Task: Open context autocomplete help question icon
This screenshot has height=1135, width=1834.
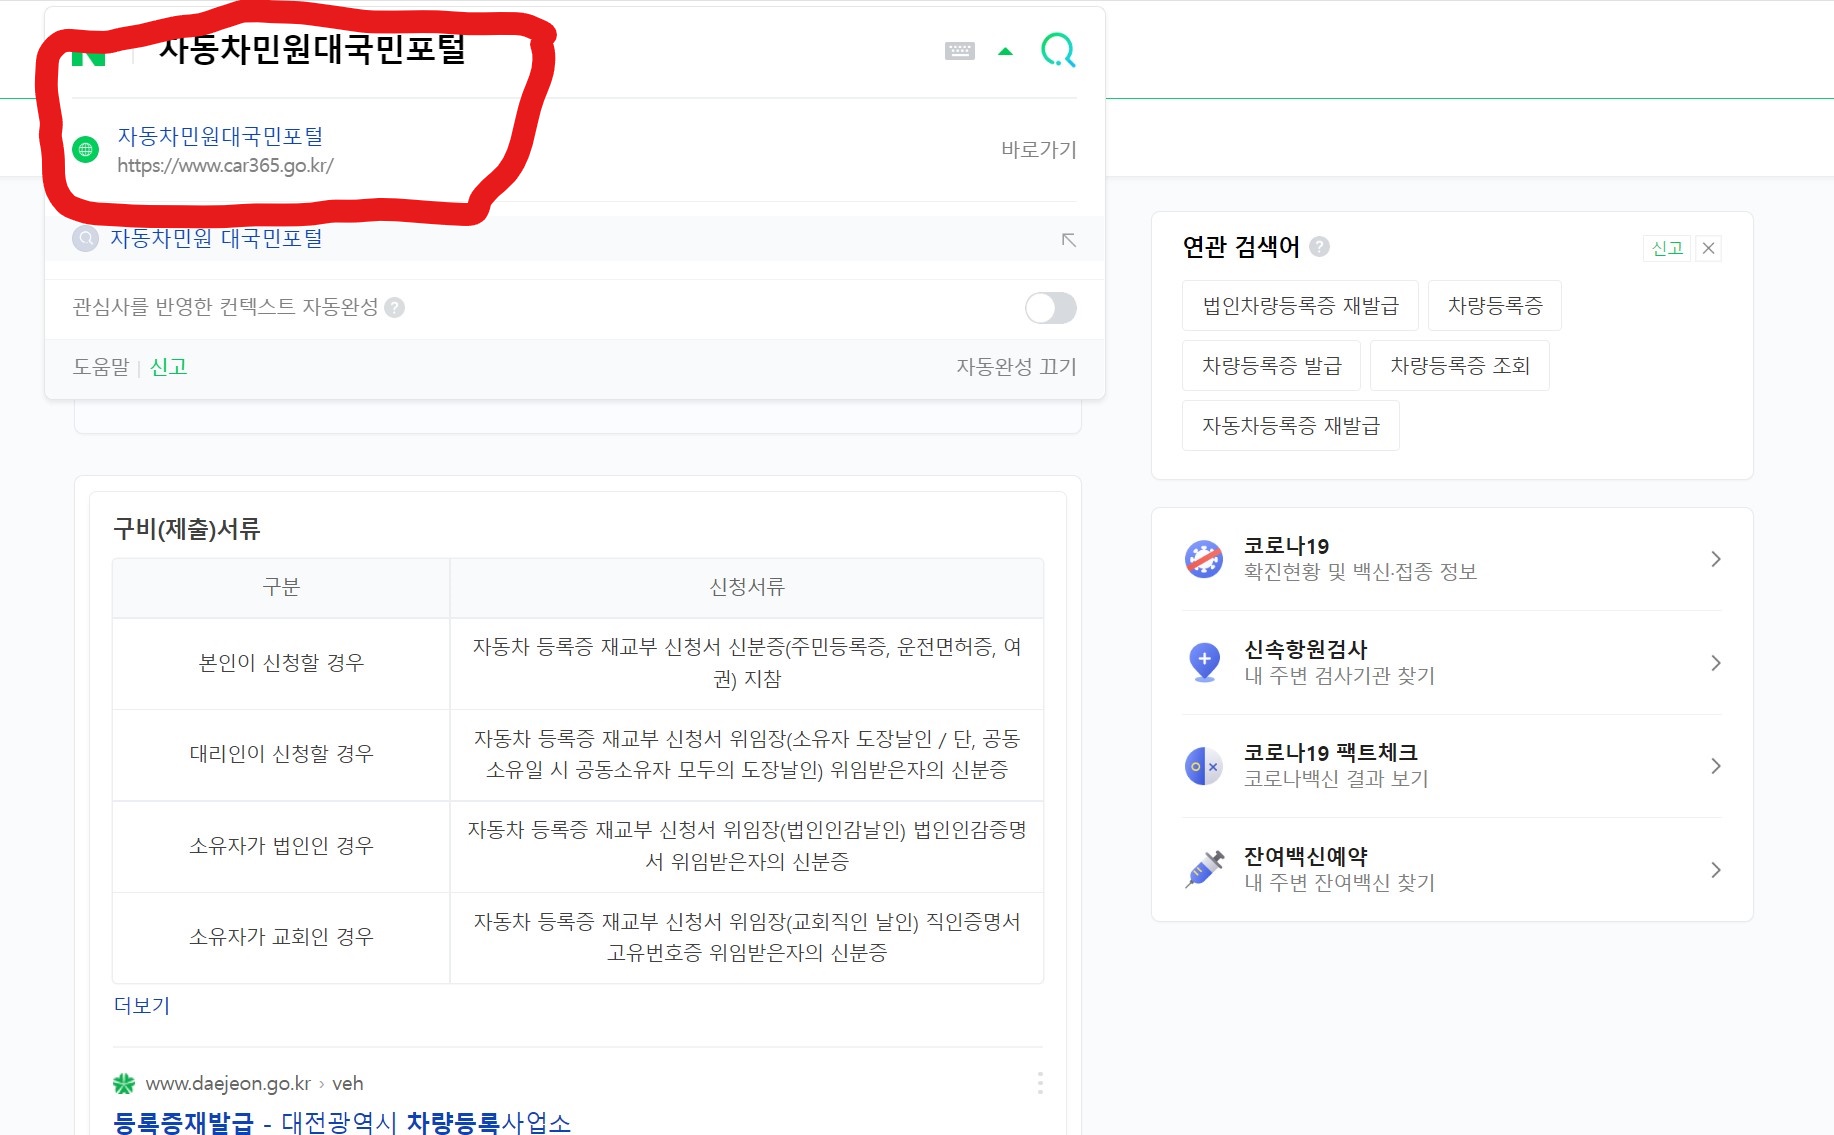Action: 395,308
